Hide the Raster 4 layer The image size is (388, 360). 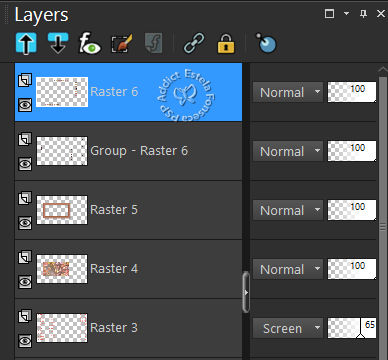coord(25,282)
